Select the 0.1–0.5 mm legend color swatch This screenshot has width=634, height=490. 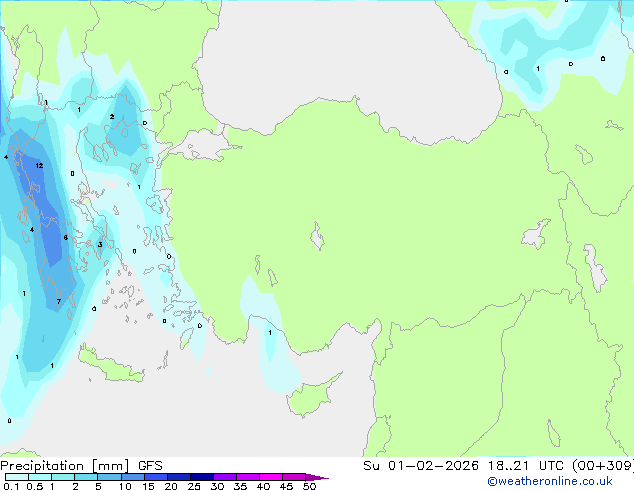pos(17,477)
